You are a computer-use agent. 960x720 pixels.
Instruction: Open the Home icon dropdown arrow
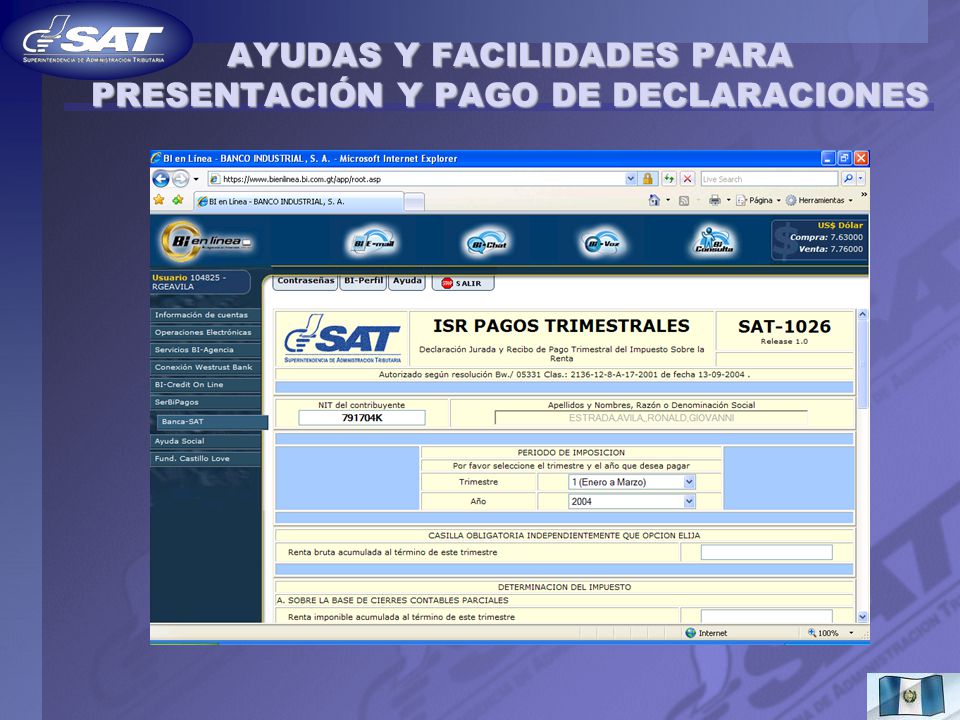(x=668, y=200)
